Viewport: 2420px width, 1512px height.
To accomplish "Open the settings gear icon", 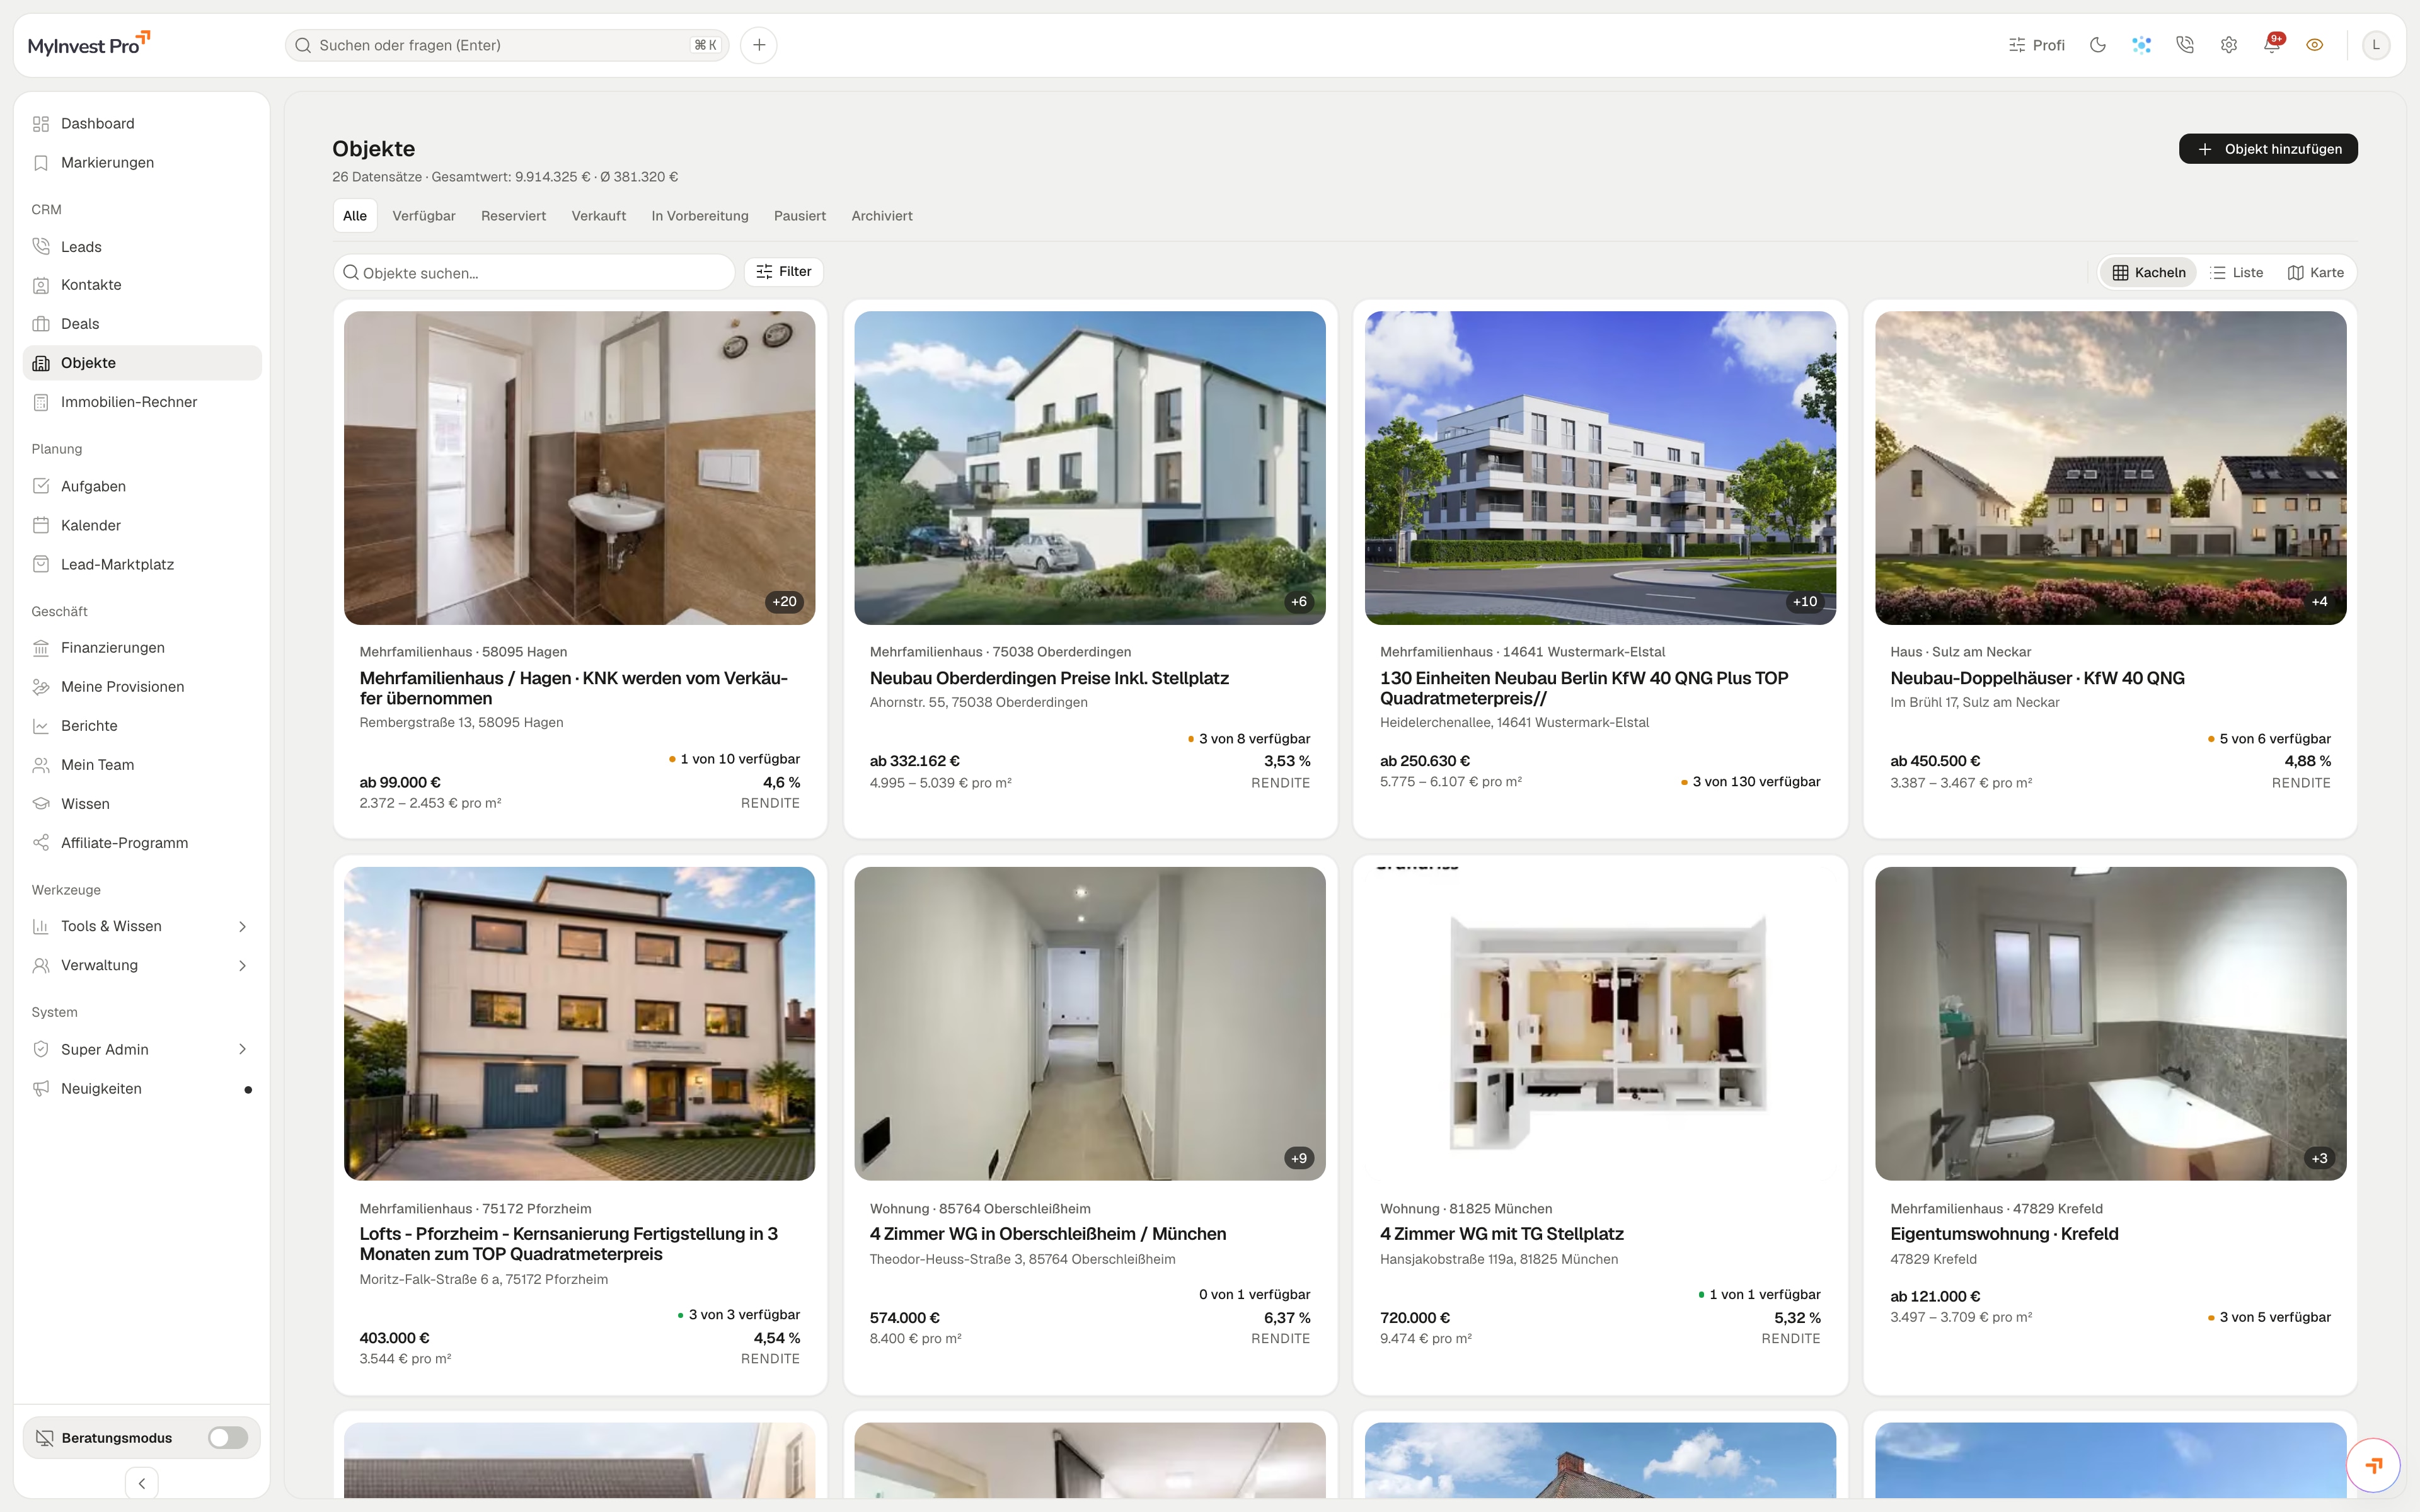I will point(2229,45).
